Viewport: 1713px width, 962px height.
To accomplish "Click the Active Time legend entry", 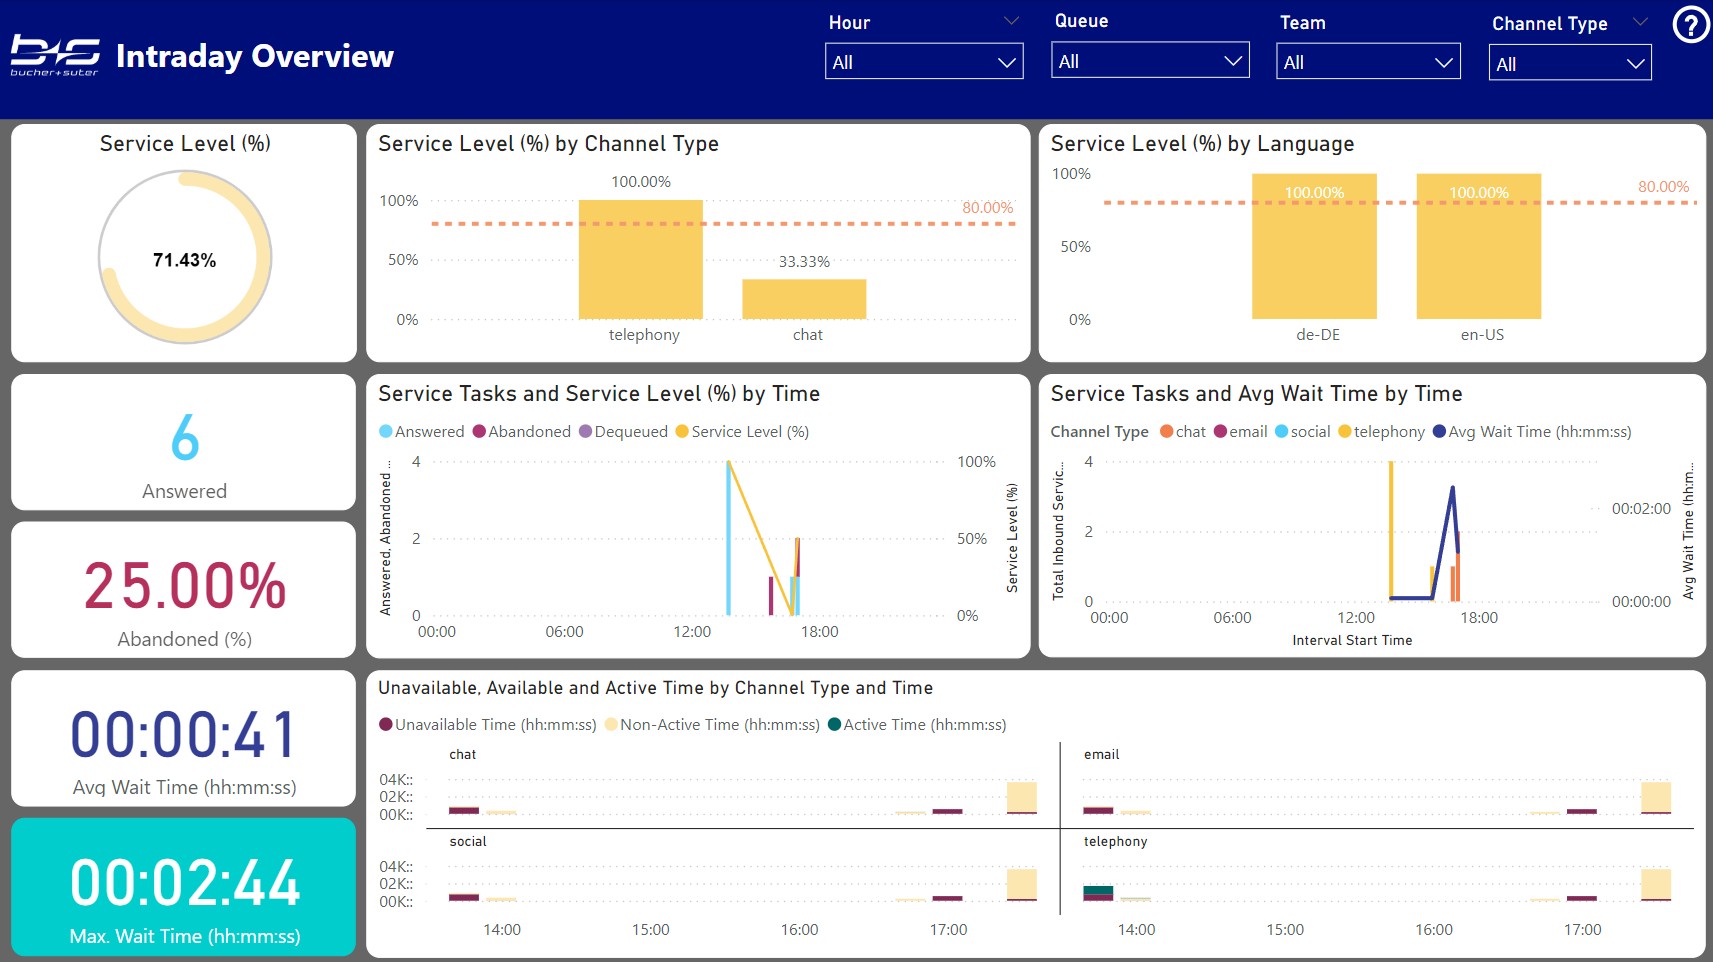I will 917,725.
